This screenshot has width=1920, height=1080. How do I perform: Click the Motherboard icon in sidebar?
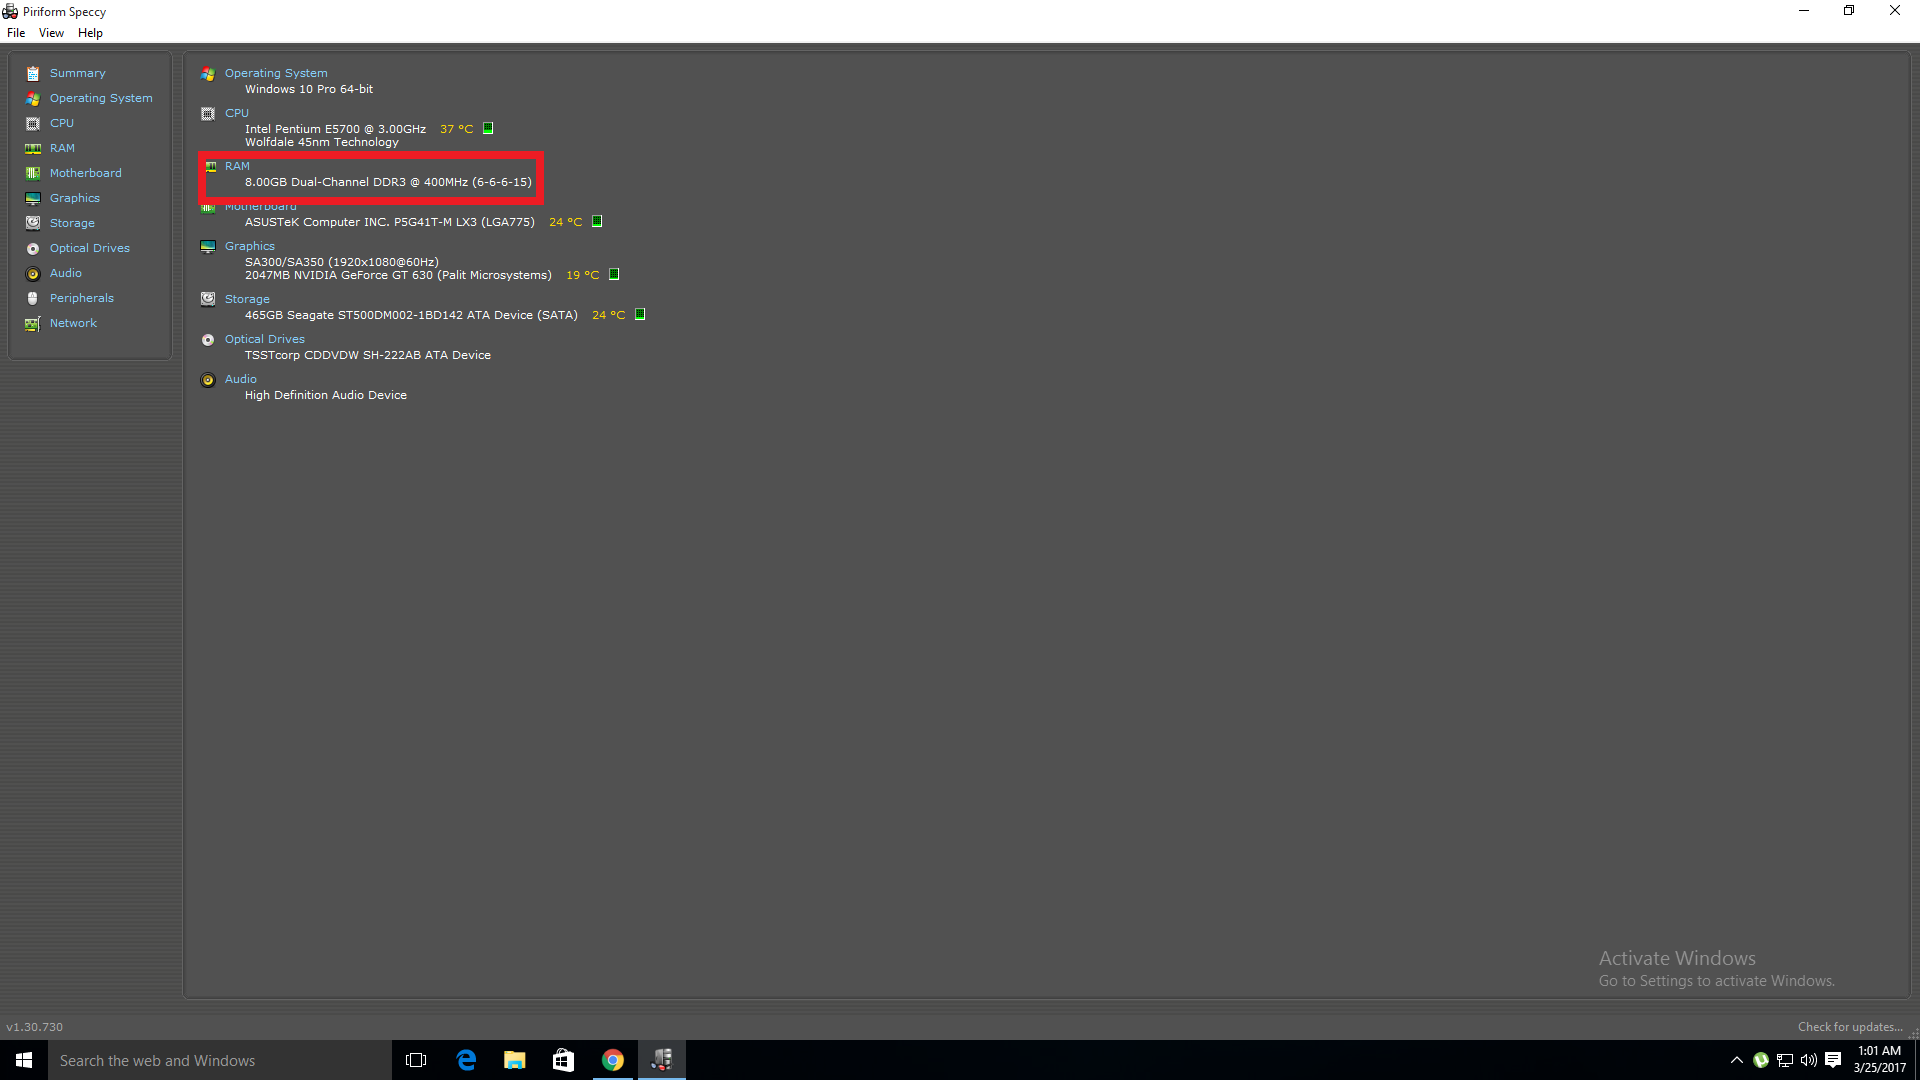tap(33, 174)
